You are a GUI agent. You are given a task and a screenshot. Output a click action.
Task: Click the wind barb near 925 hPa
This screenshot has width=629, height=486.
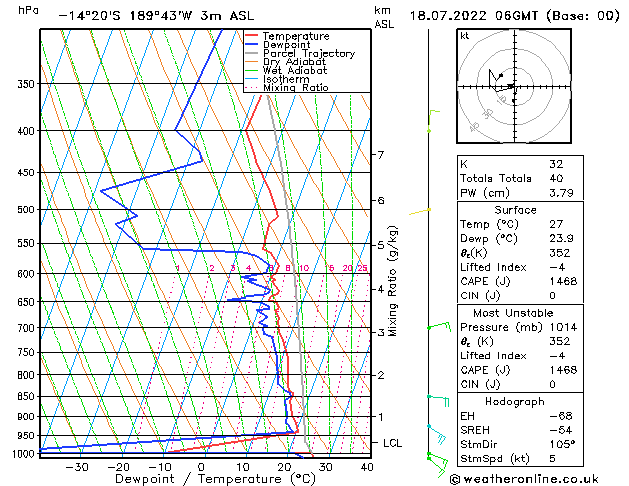(436, 434)
